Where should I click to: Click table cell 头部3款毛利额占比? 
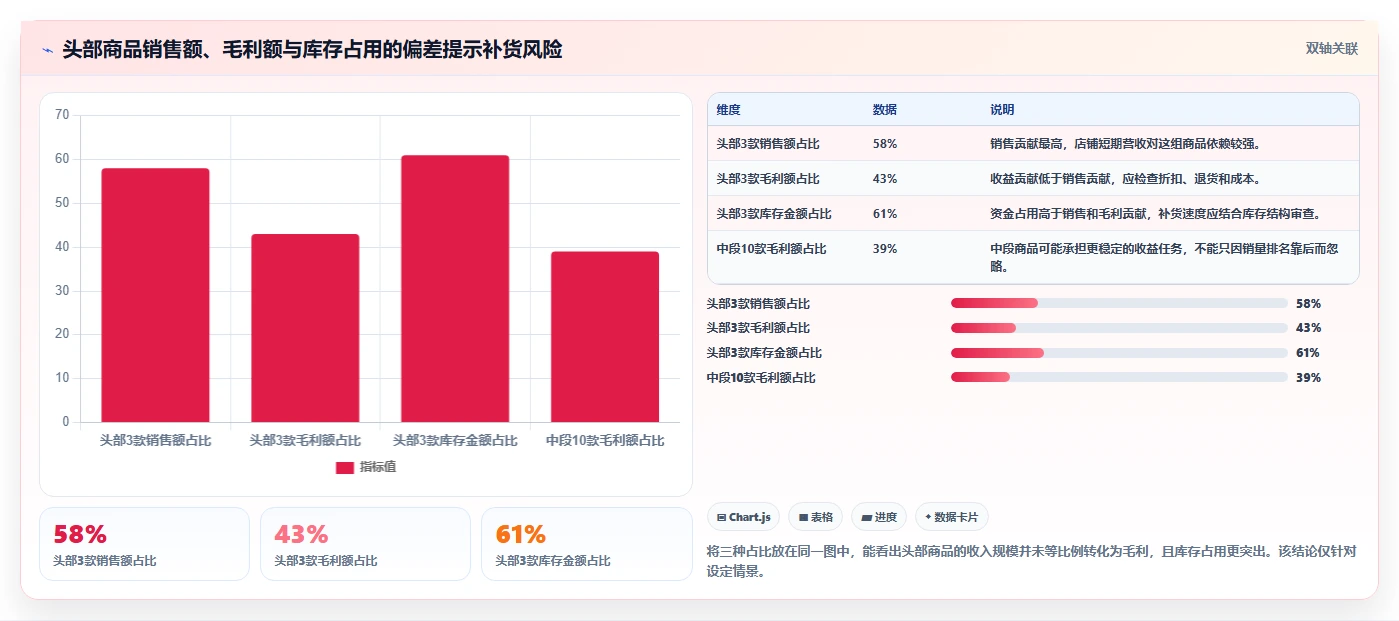coord(768,179)
